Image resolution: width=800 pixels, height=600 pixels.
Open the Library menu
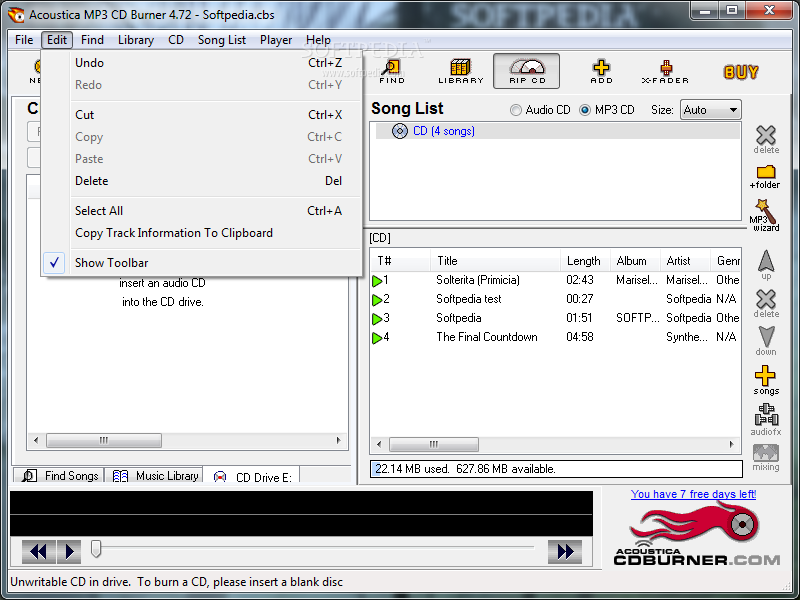point(136,40)
